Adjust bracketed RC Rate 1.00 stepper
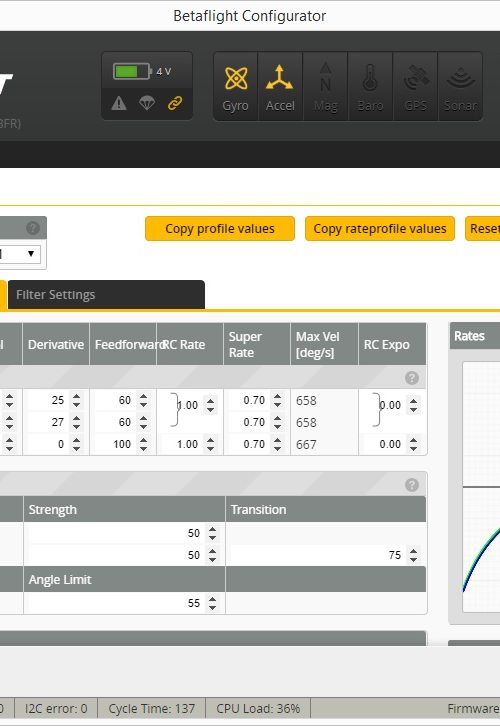The width and height of the screenshot is (500, 726). pyautogui.click(x=211, y=405)
